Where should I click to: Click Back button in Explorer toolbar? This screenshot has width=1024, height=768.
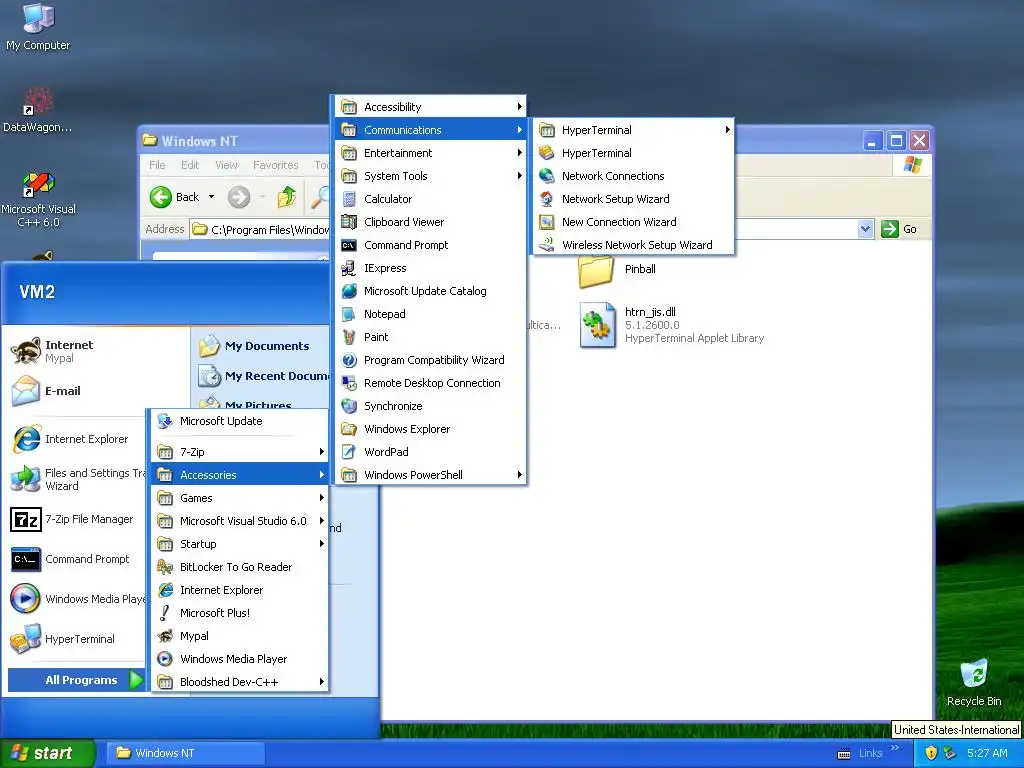point(175,197)
